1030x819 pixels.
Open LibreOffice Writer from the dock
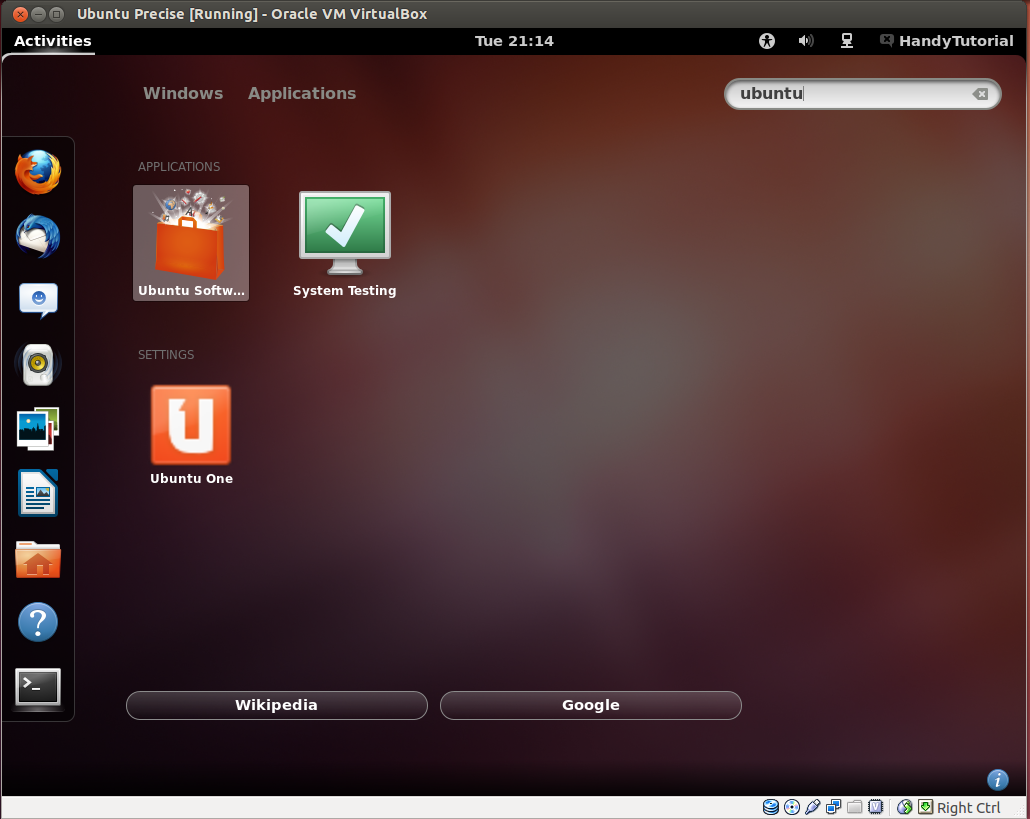(x=38, y=493)
